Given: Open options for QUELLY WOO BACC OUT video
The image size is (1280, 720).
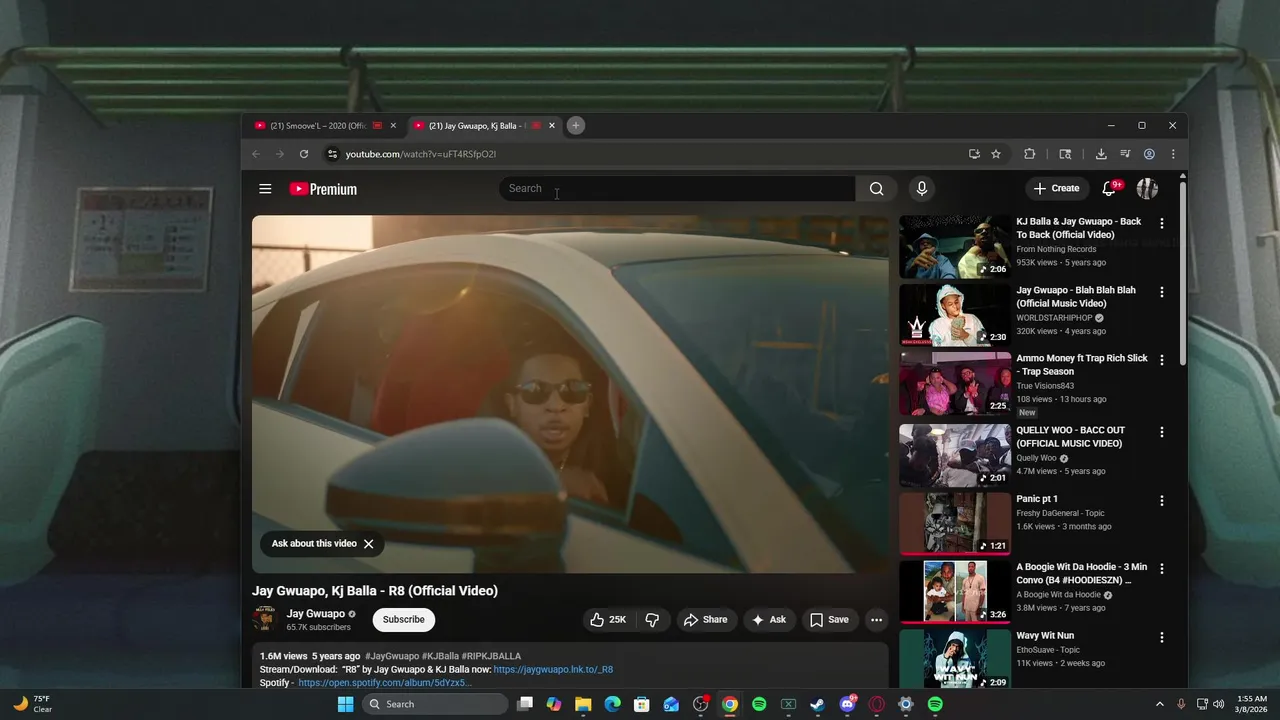Looking at the screenshot, I should 1162,432.
